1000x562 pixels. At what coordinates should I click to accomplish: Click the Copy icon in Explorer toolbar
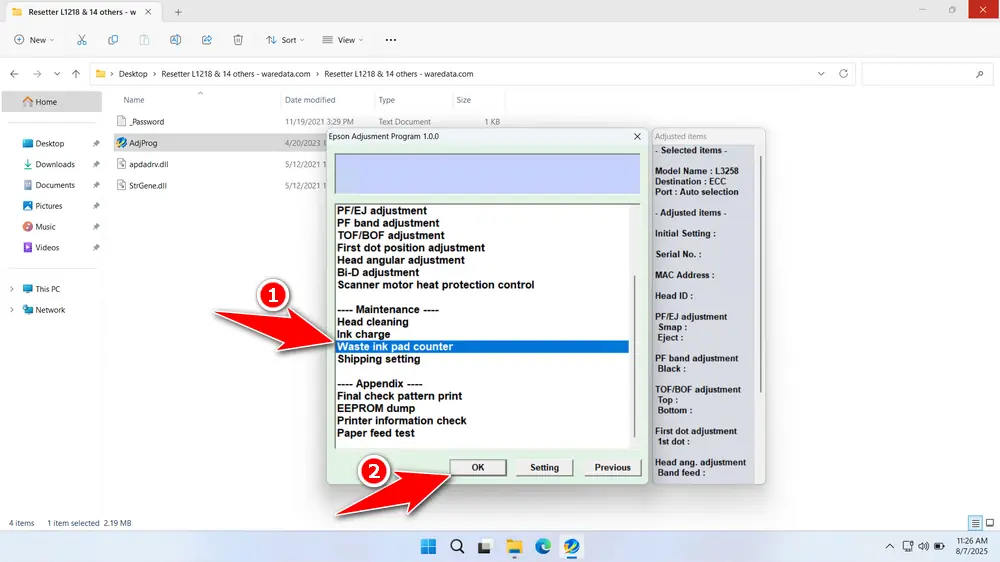pos(113,40)
